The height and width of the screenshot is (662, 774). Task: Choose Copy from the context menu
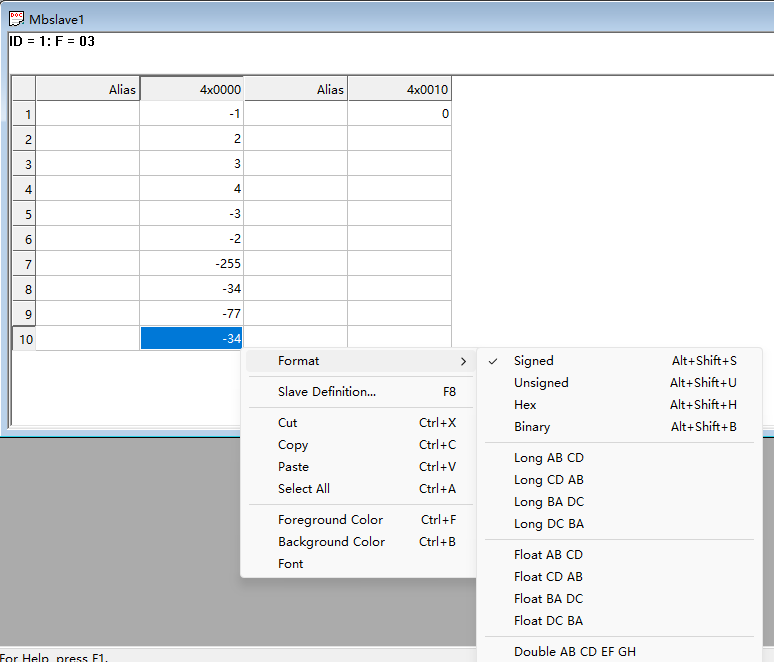click(293, 445)
